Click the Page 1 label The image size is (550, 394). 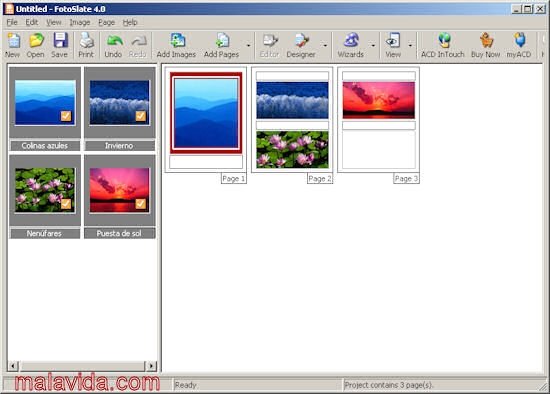pyautogui.click(x=234, y=179)
